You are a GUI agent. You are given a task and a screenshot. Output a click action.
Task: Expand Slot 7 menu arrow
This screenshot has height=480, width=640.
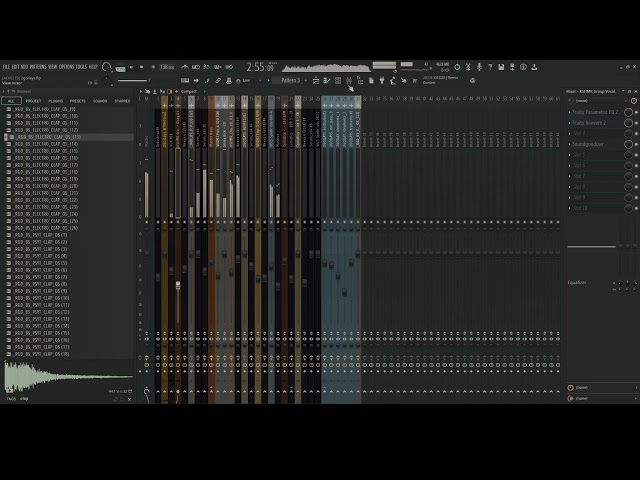[570, 176]
